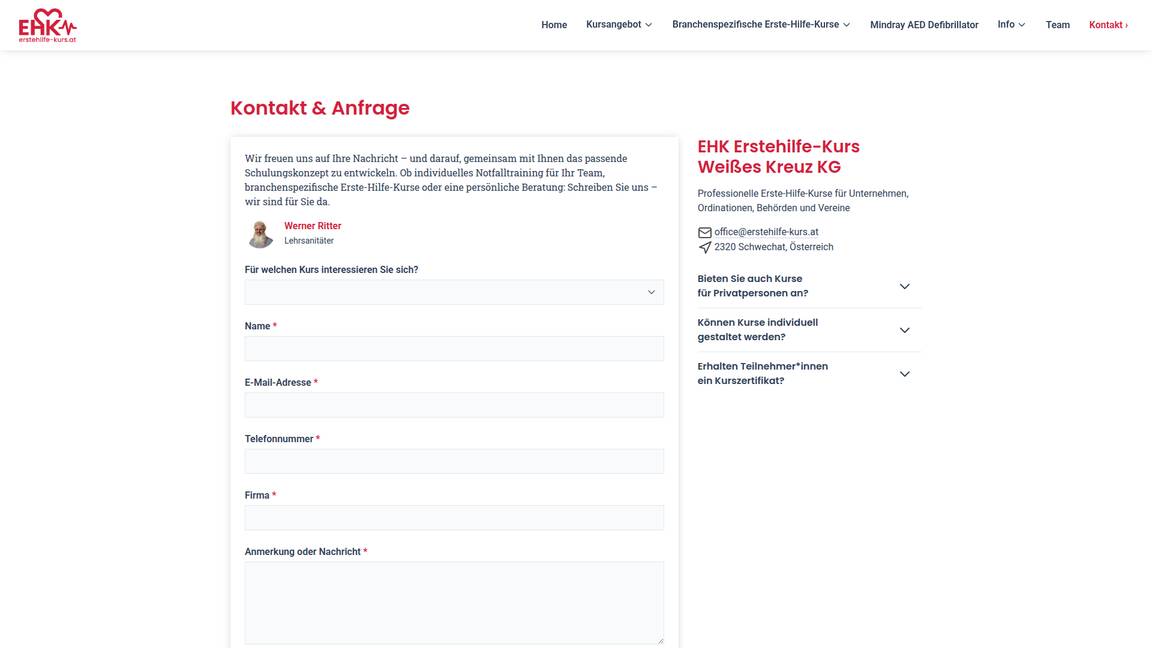Click the office@erstehilfe-kurs.at email link
Viewport: 1152px width, 648px height.
(766, 232)
